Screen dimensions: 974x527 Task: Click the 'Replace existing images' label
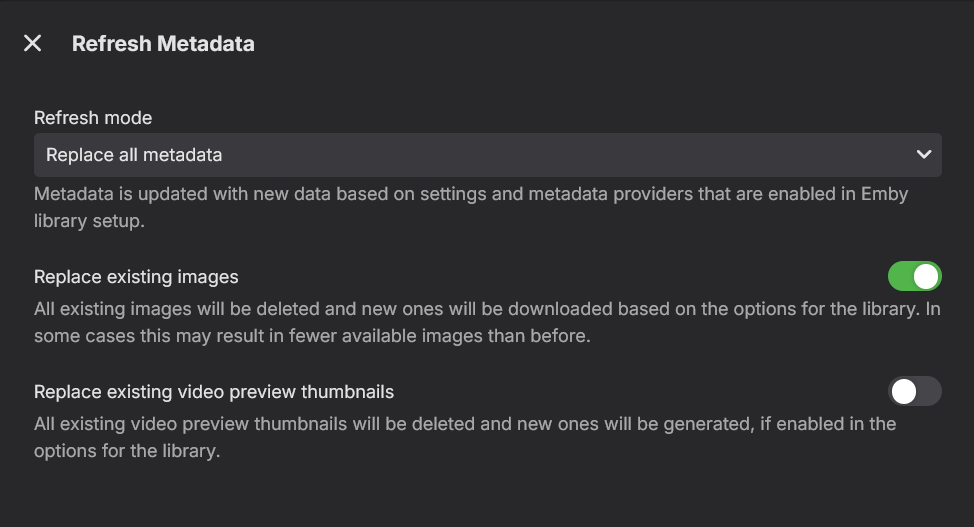(x=136, y=277)
